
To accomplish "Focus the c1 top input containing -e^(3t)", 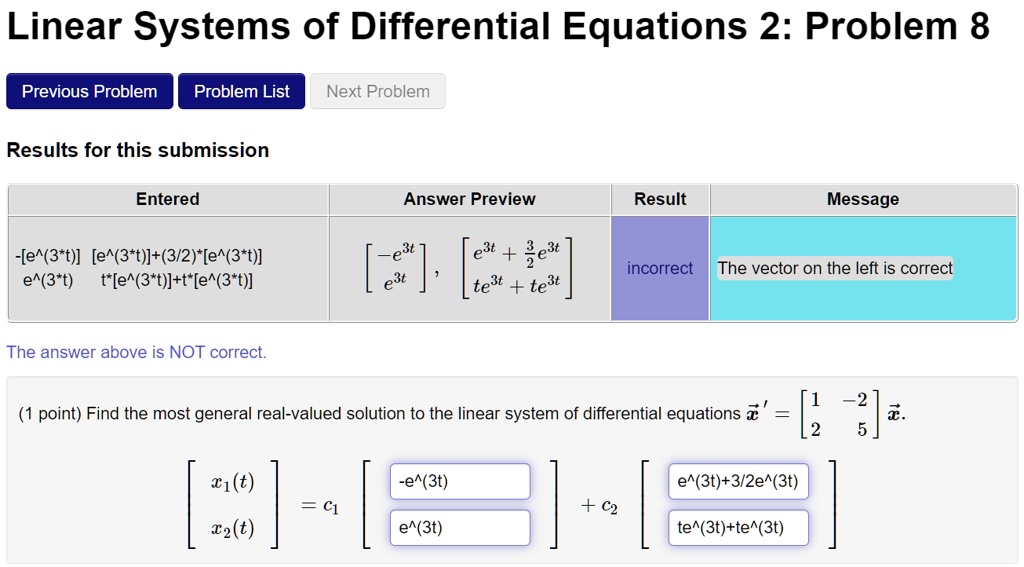I will [x=459, y=481].
